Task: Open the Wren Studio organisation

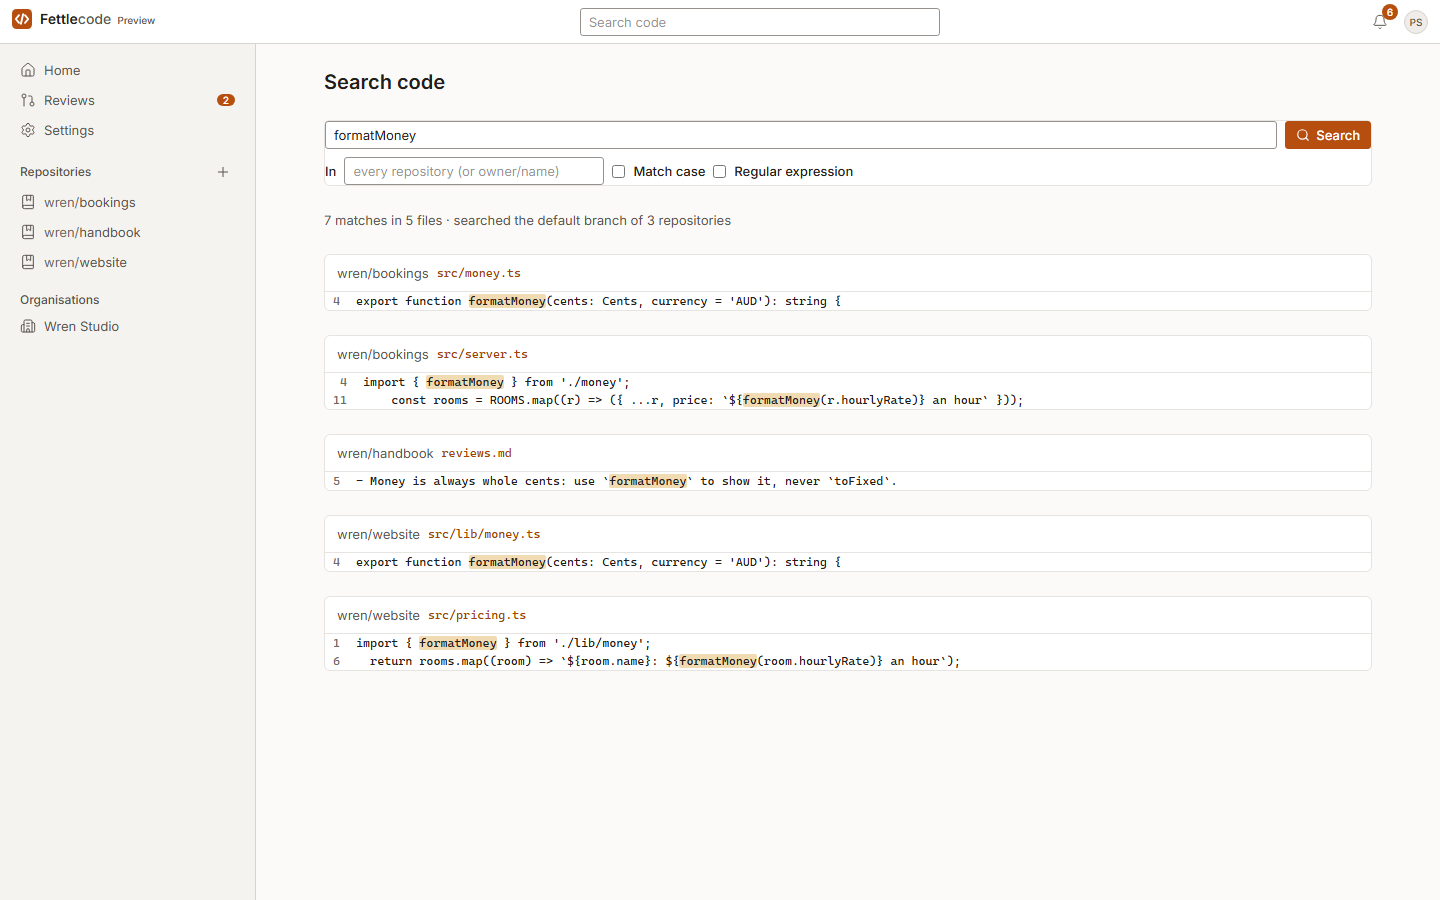Action: click(127, 326)
